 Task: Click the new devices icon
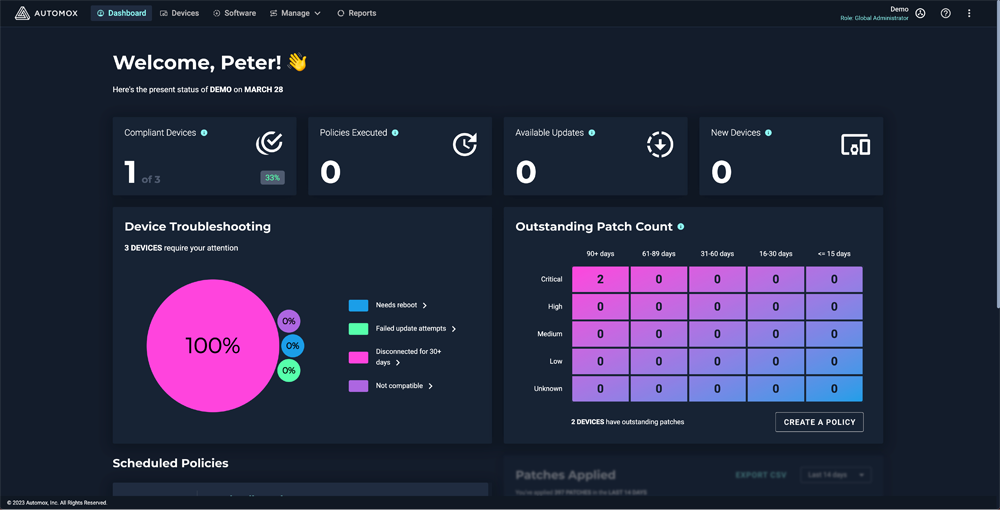(856, 145)
